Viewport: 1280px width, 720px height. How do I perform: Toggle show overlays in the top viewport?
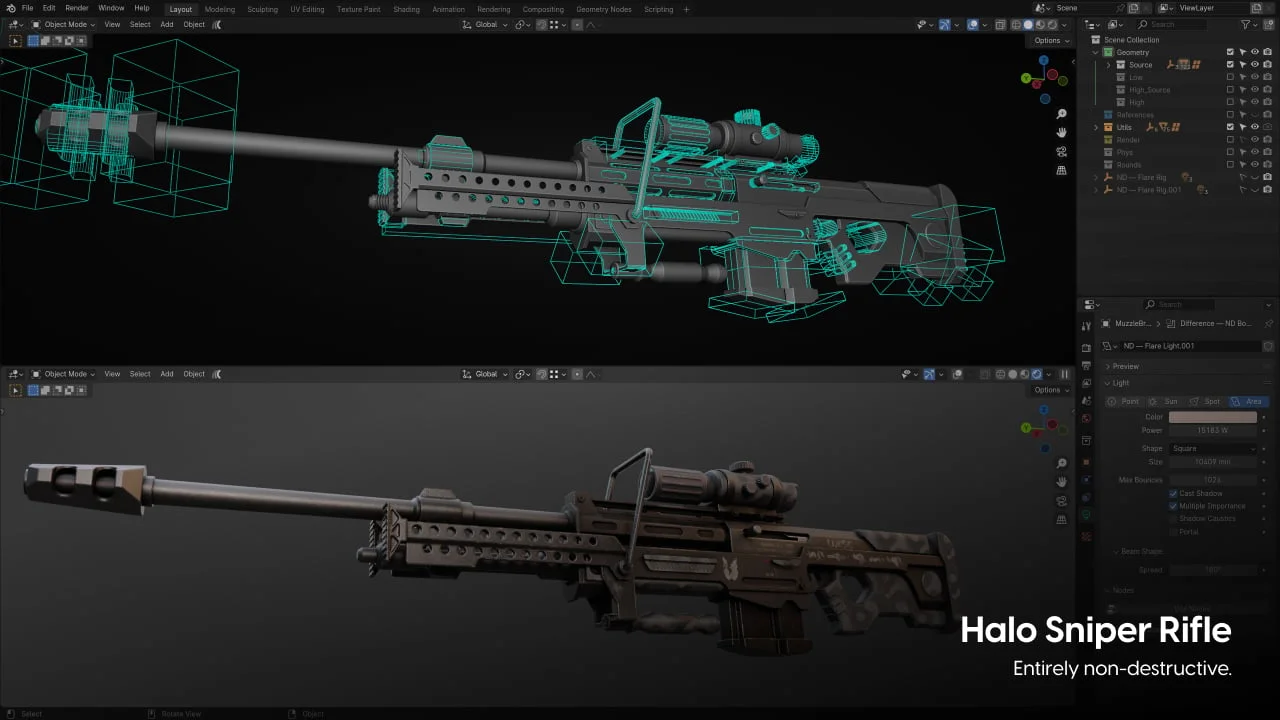pos(975,24)
